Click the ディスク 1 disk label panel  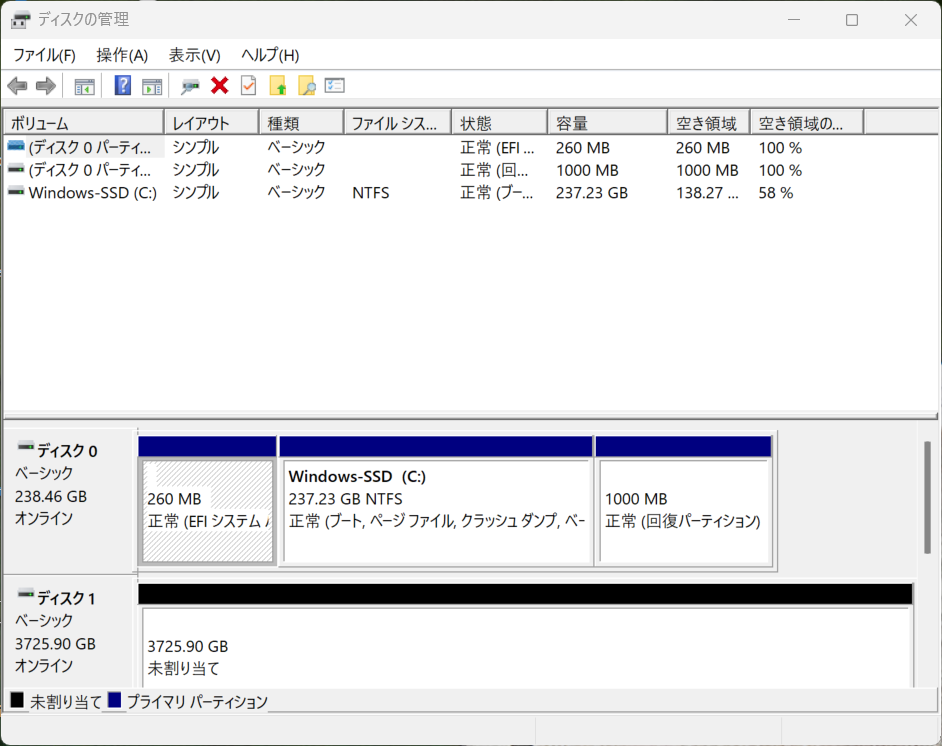click(x=69, y=632)
